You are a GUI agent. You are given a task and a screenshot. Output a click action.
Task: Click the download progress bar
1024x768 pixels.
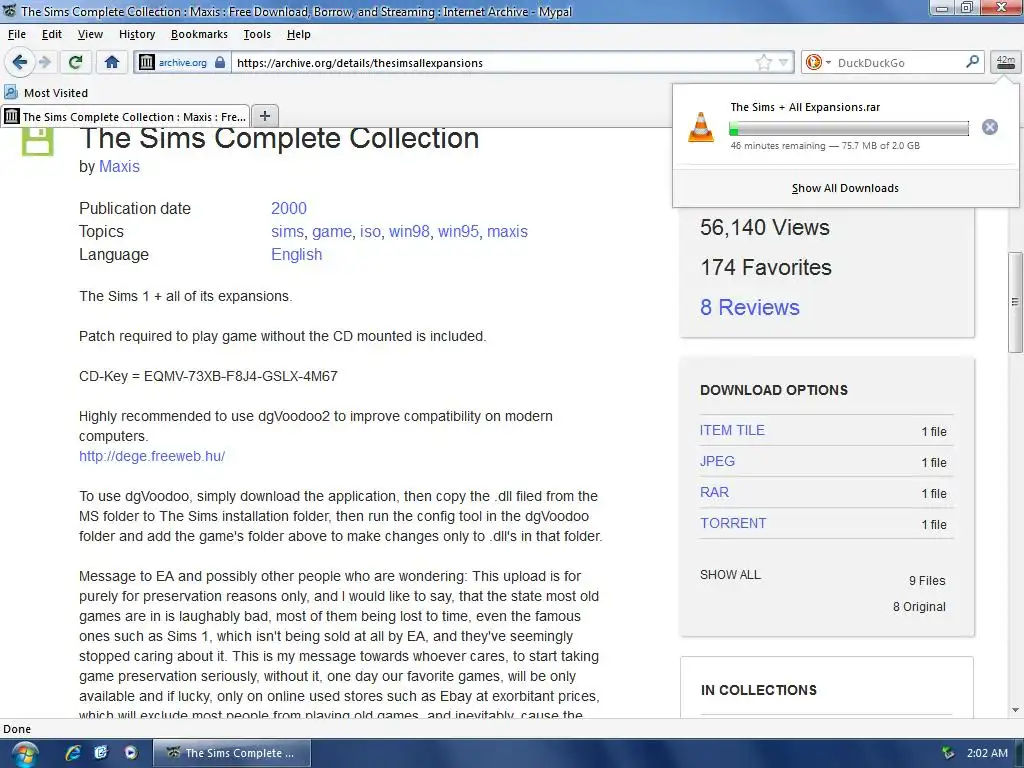(848, 128)
